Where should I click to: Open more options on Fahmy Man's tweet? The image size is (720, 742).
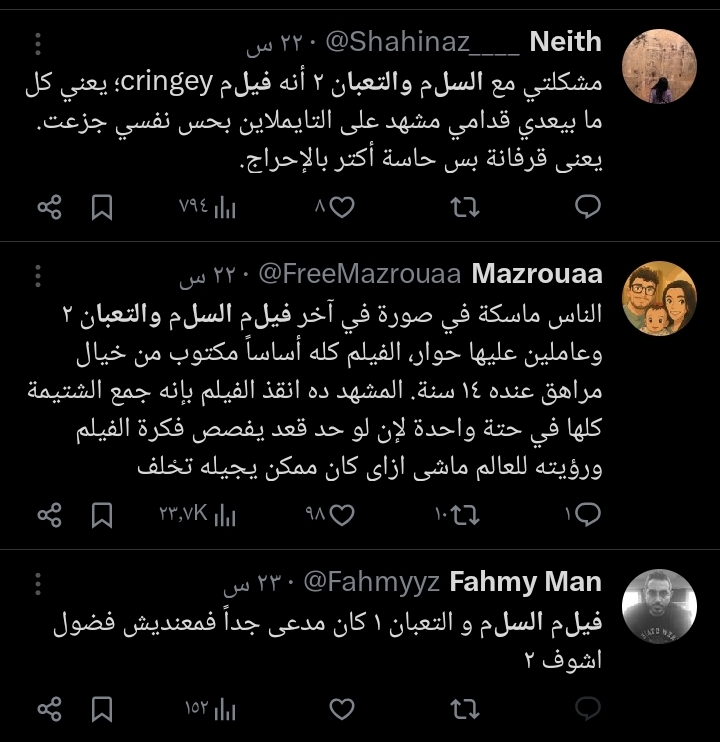coord(38,584)
